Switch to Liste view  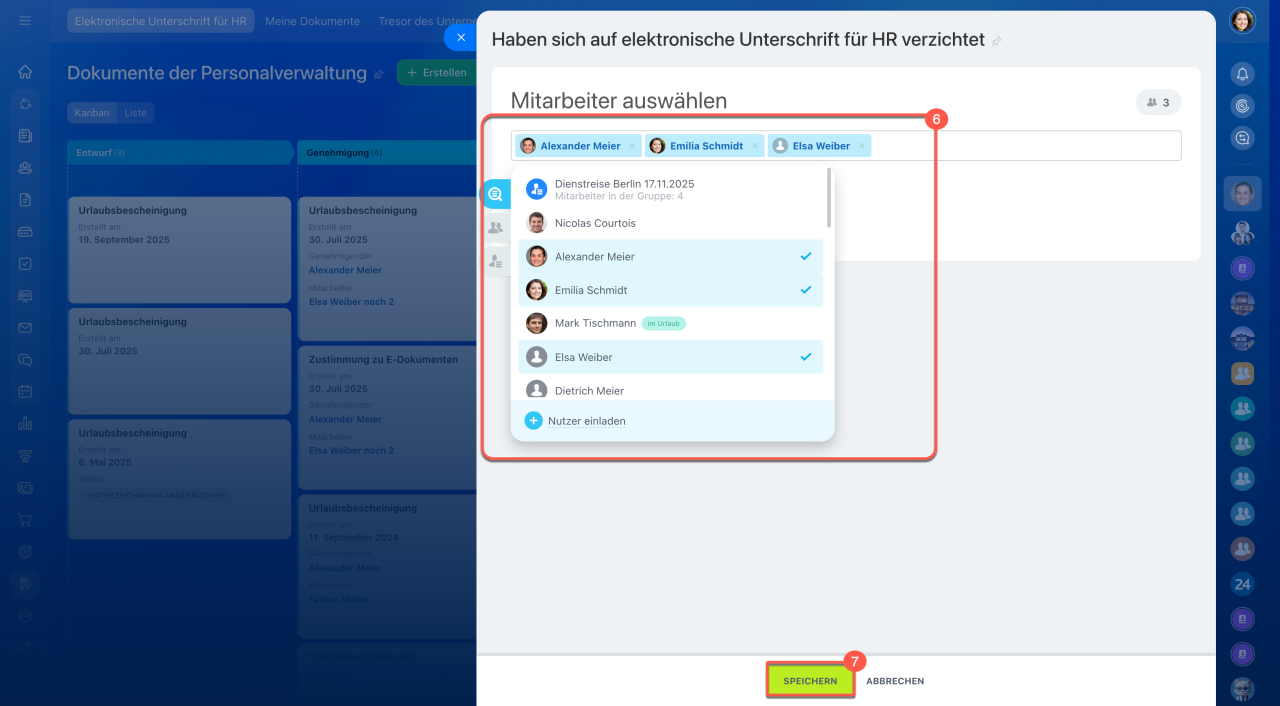point(135,113)
